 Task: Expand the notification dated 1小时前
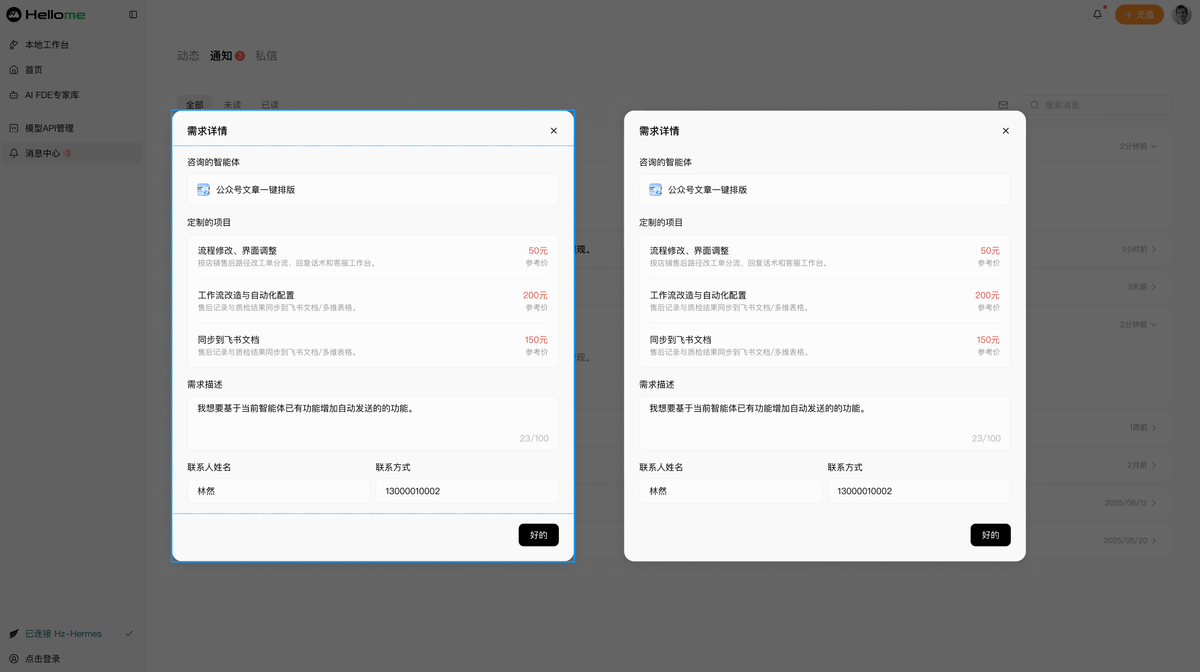(x=1139, y=249)
